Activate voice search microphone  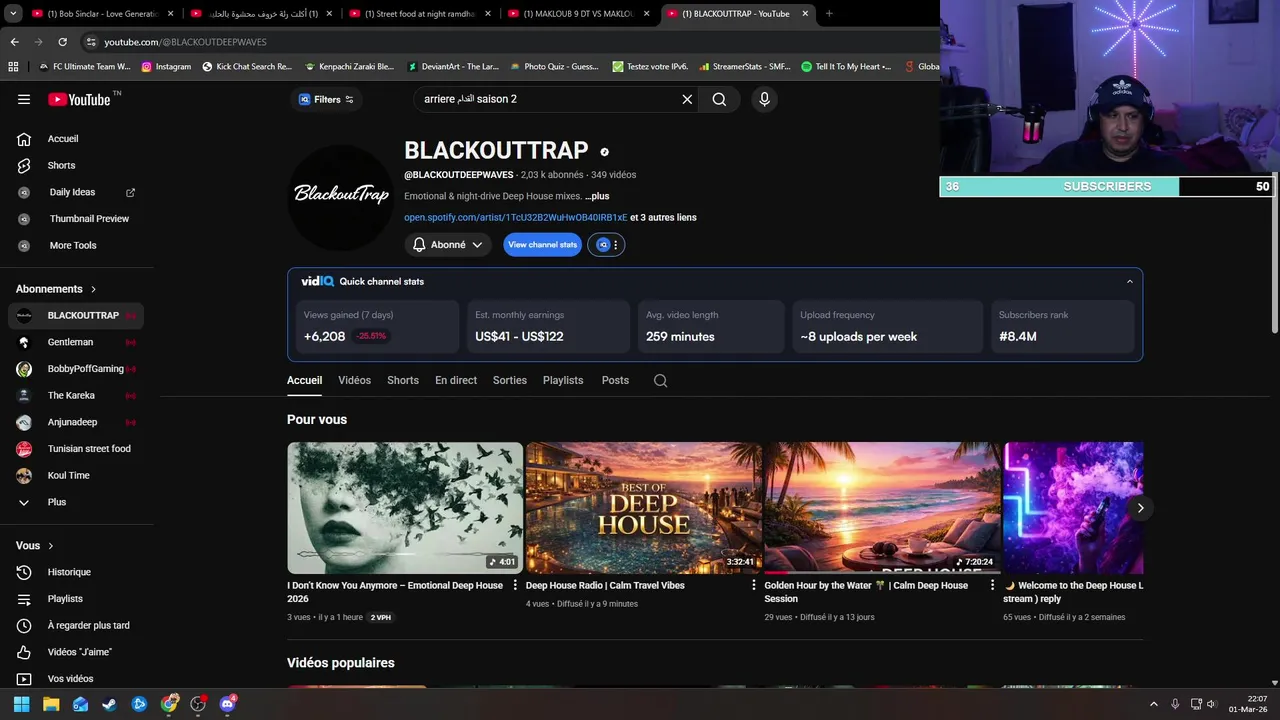click(x=764, y=99)
